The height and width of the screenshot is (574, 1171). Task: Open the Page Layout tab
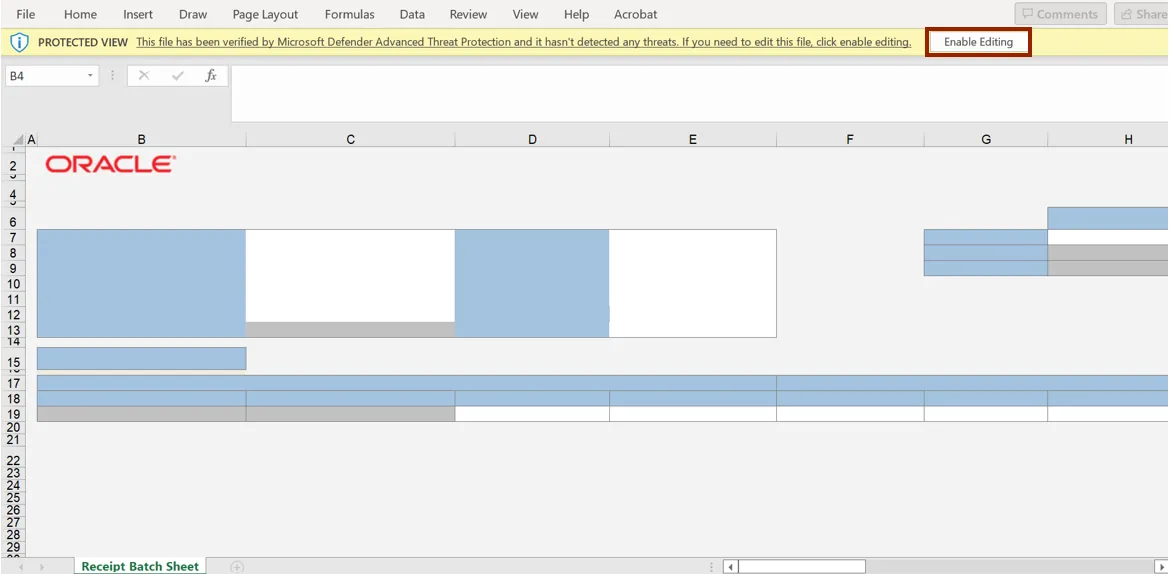click(265, 14)
